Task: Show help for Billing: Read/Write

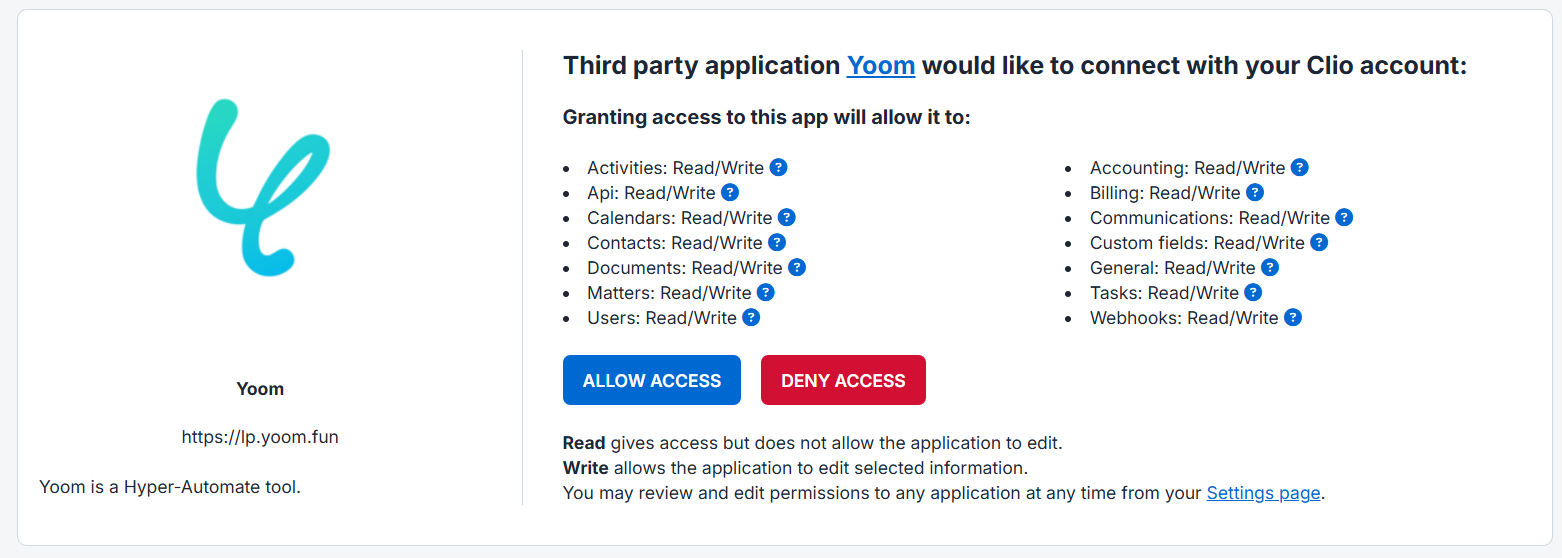Action: pos(1255,192)
